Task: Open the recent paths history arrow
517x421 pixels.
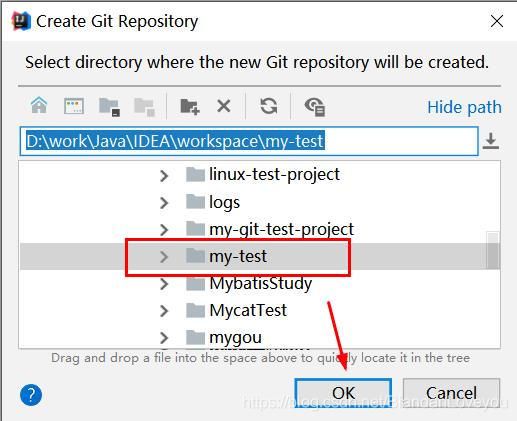Action: pyautogui.click(x=491, y=141)
